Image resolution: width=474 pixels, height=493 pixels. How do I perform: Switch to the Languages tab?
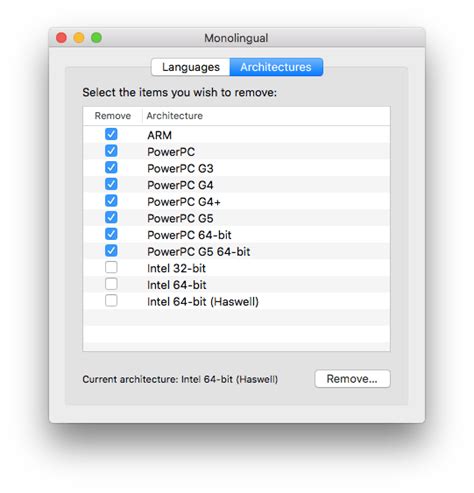coord(190,67)
